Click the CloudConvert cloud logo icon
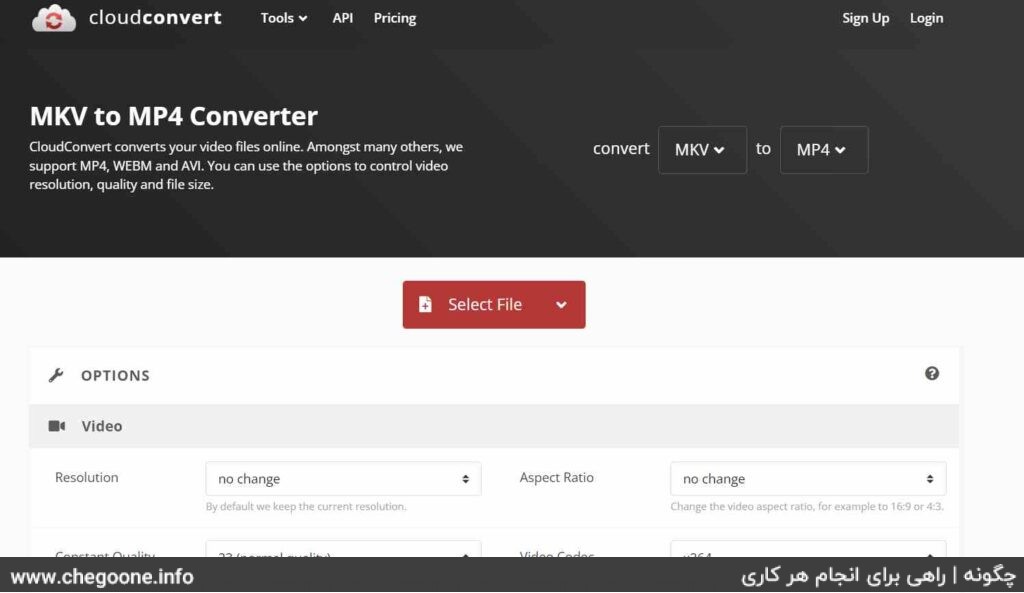 (x=54, y=18)
